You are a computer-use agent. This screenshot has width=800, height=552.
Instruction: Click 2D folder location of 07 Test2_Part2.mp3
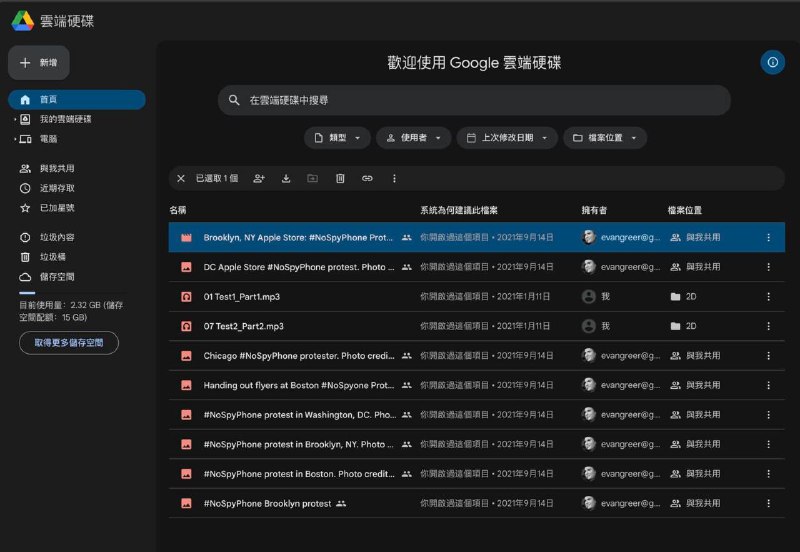(683, 326)
